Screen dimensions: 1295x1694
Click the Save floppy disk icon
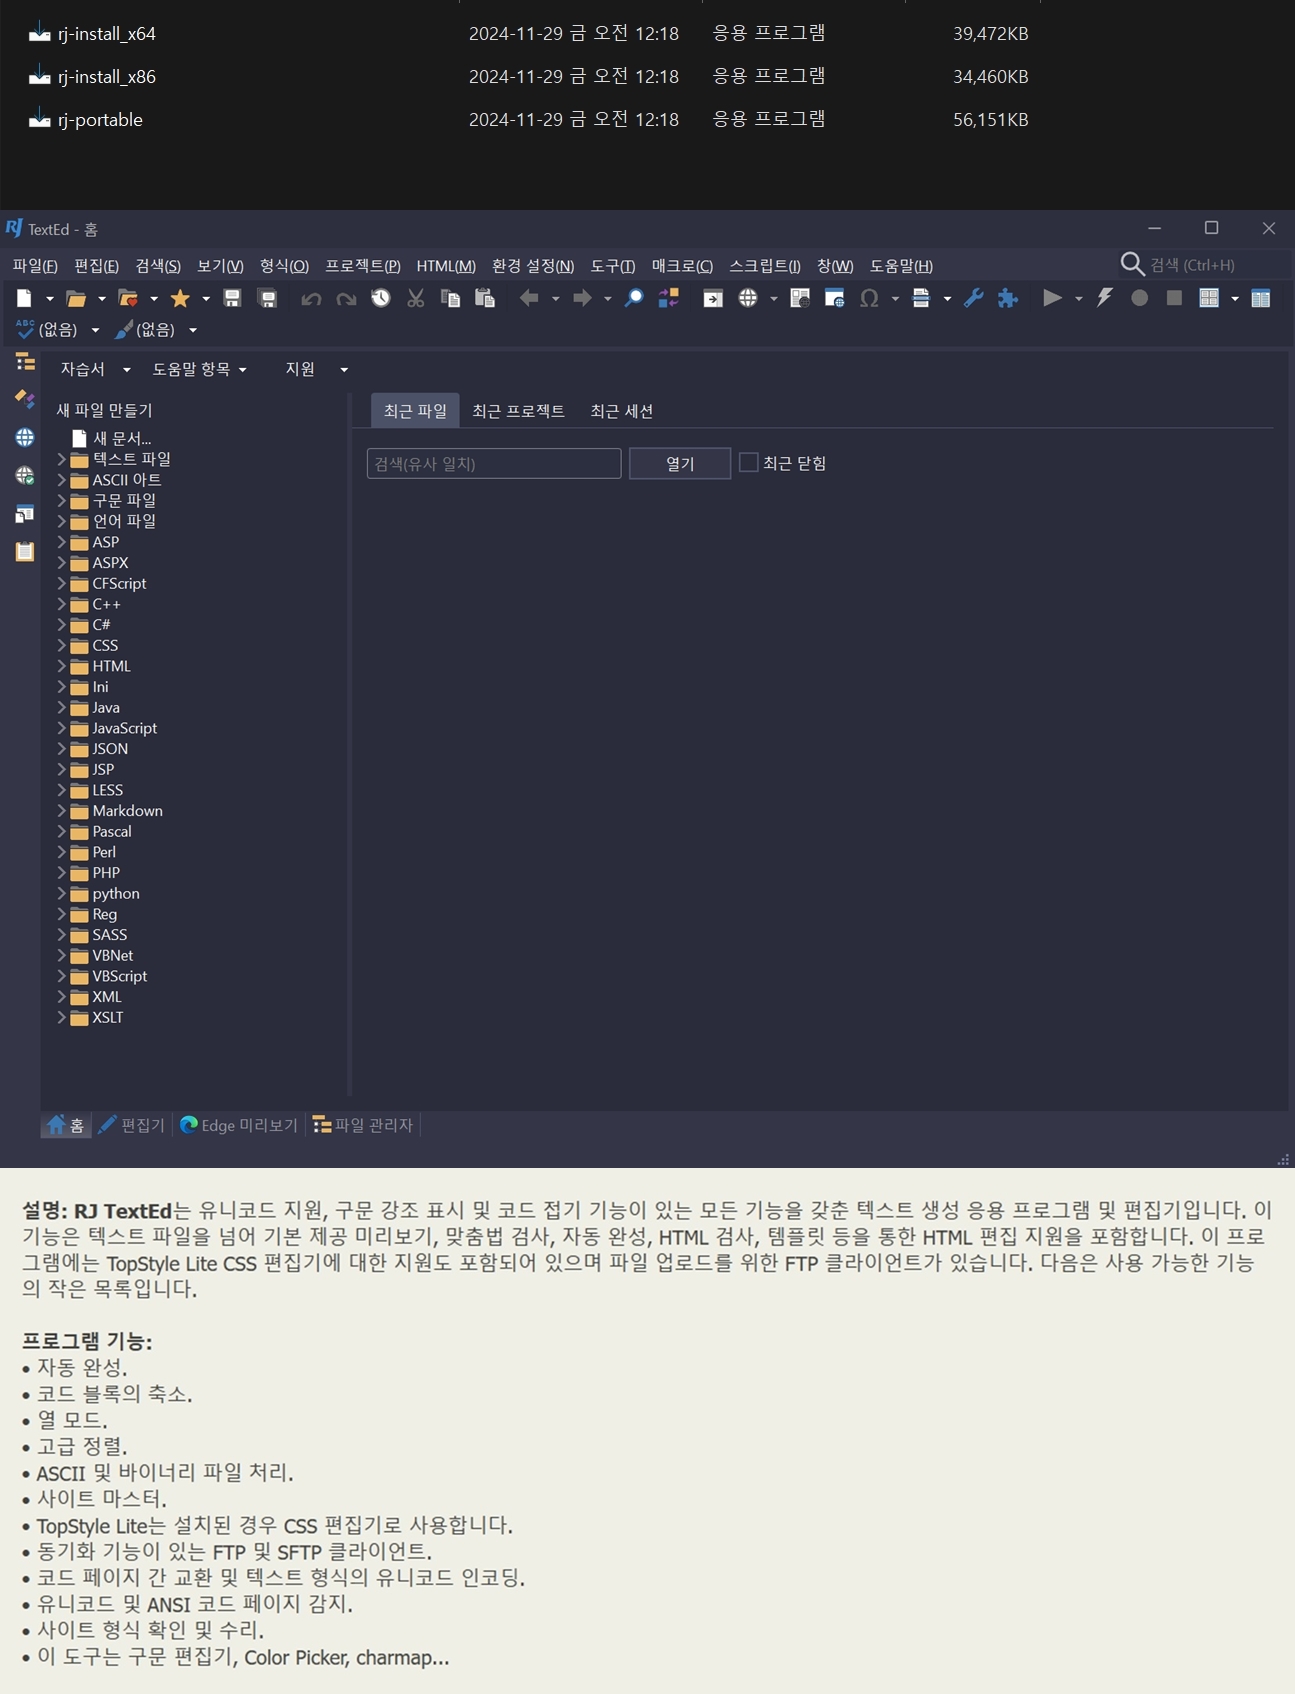232,298
